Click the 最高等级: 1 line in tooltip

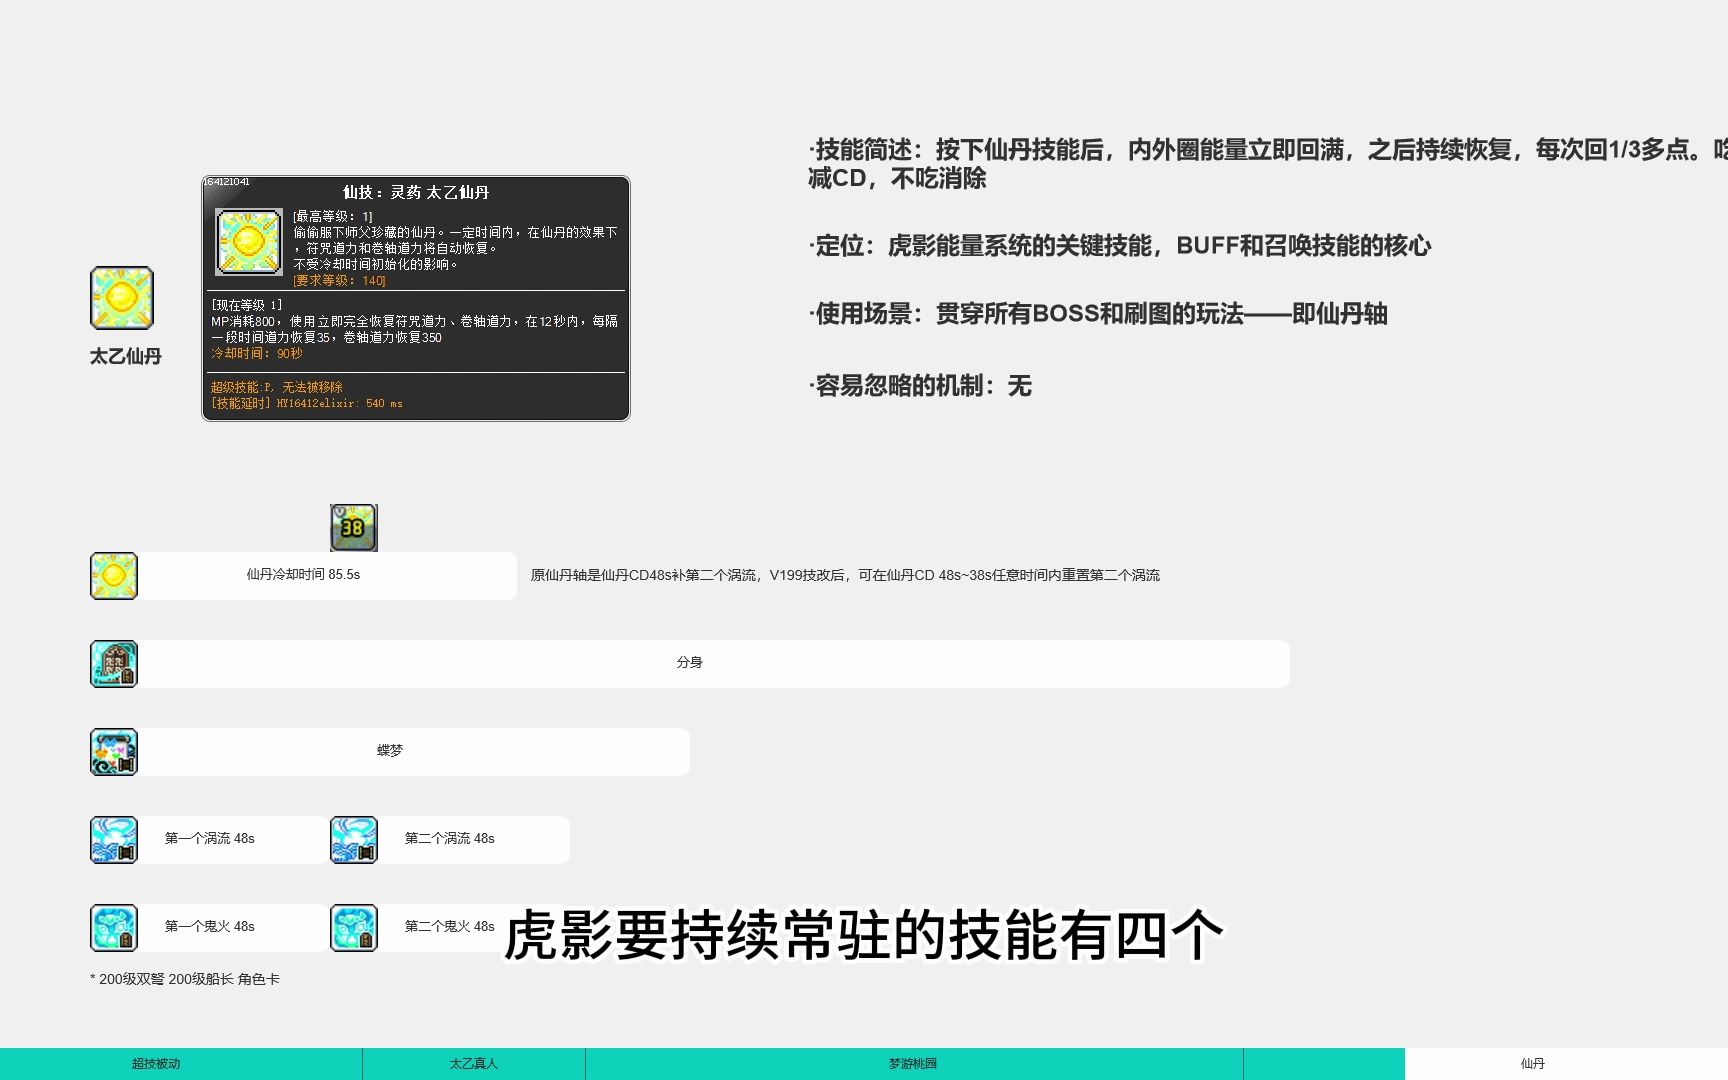point(333,216)
